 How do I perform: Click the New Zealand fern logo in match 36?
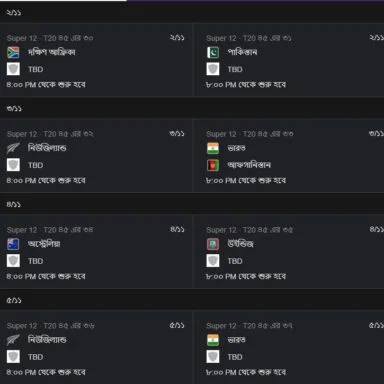point(13,340)
